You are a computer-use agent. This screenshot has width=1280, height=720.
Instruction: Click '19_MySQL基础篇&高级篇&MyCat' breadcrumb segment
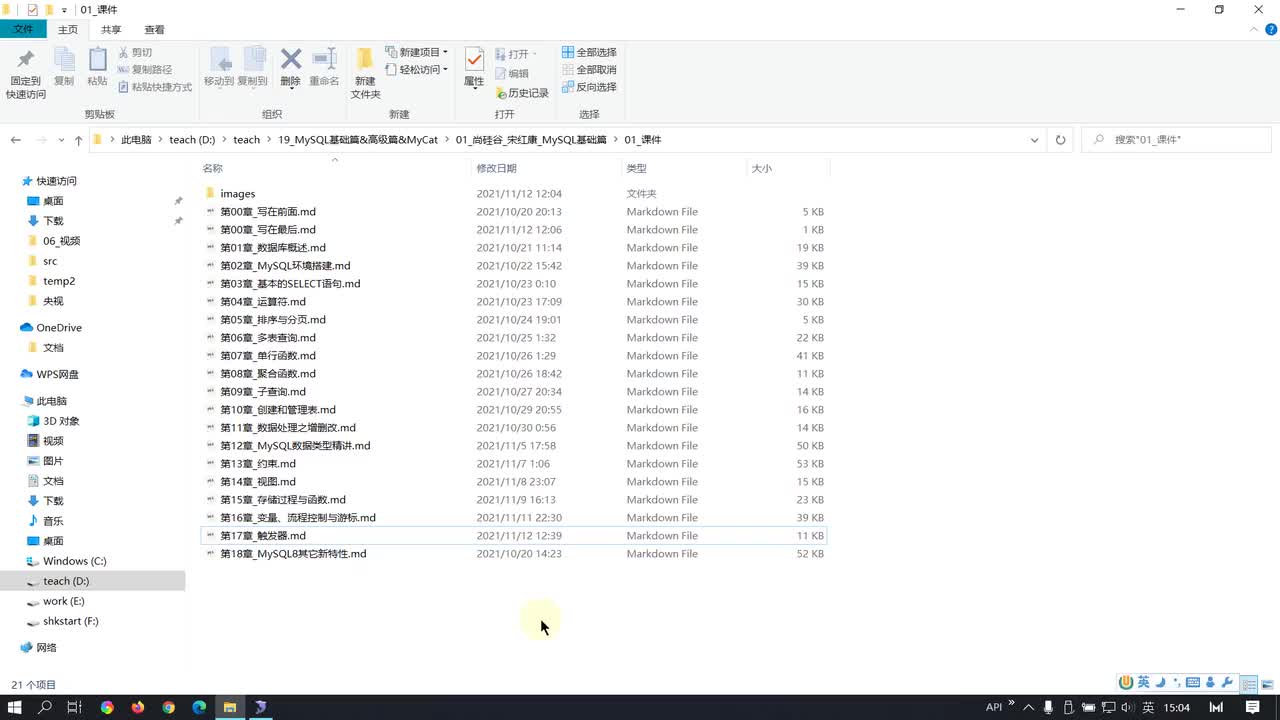[x=358, y=140]
